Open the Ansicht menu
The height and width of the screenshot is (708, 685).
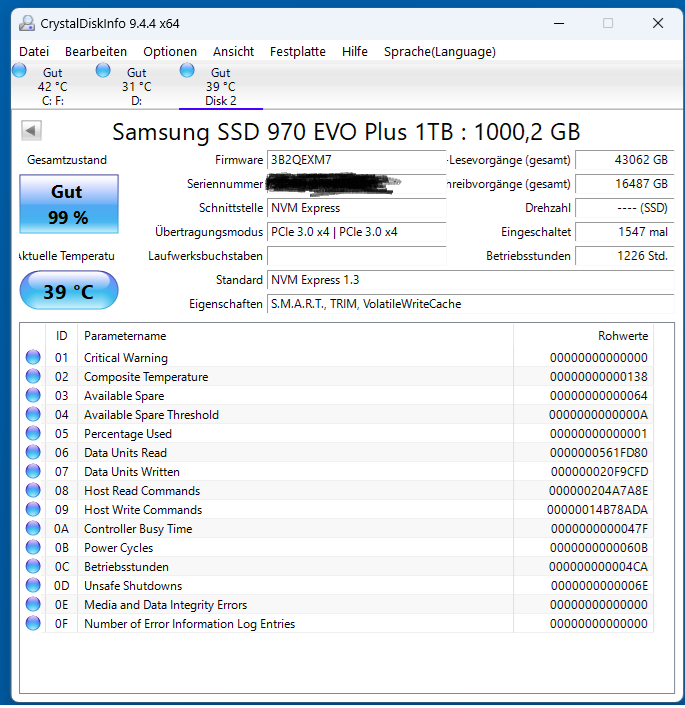coord(233,51)
